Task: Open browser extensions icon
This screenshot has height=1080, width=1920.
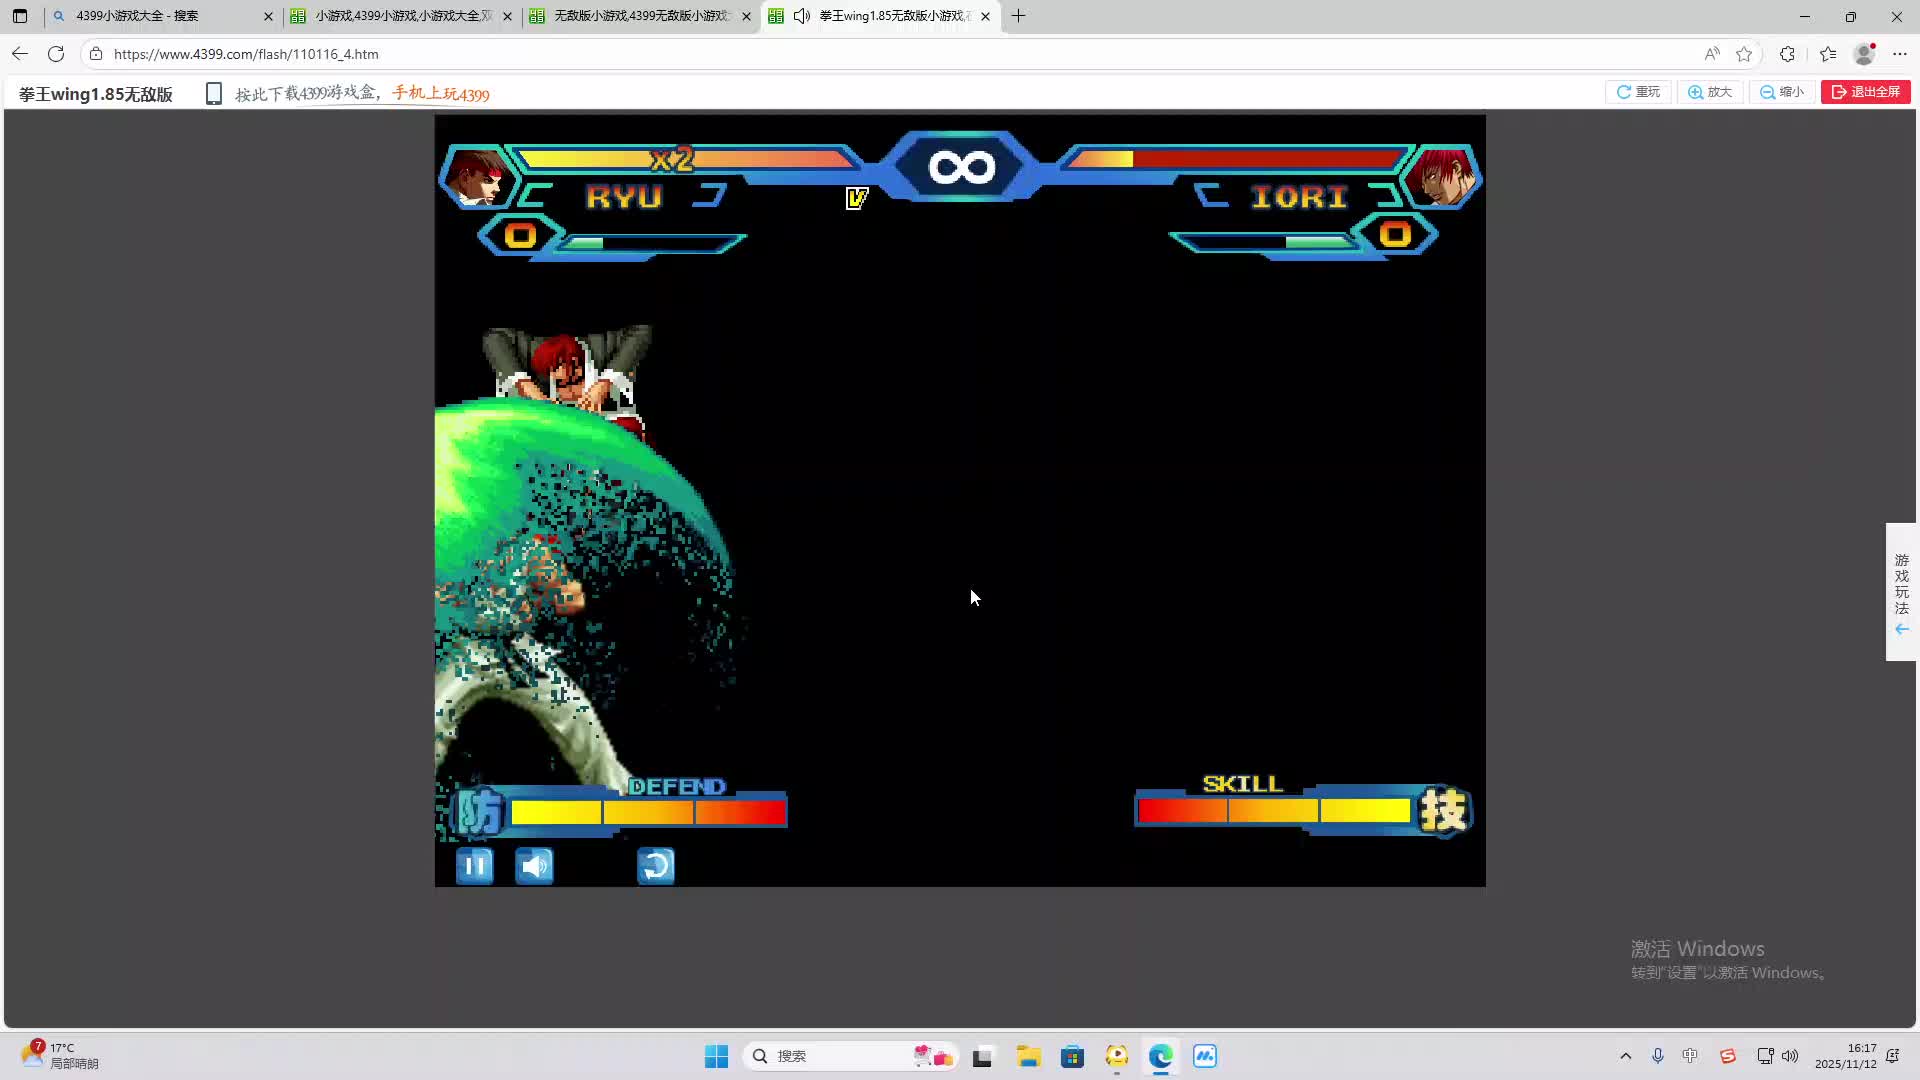Action: click(x=1787, y=54)
